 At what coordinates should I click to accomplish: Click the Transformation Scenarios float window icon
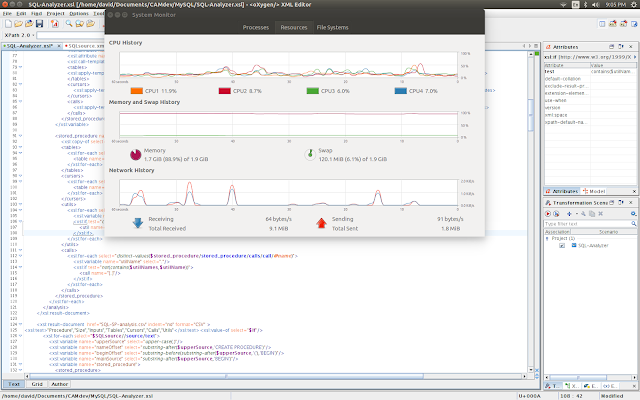[x=611, y=202]
